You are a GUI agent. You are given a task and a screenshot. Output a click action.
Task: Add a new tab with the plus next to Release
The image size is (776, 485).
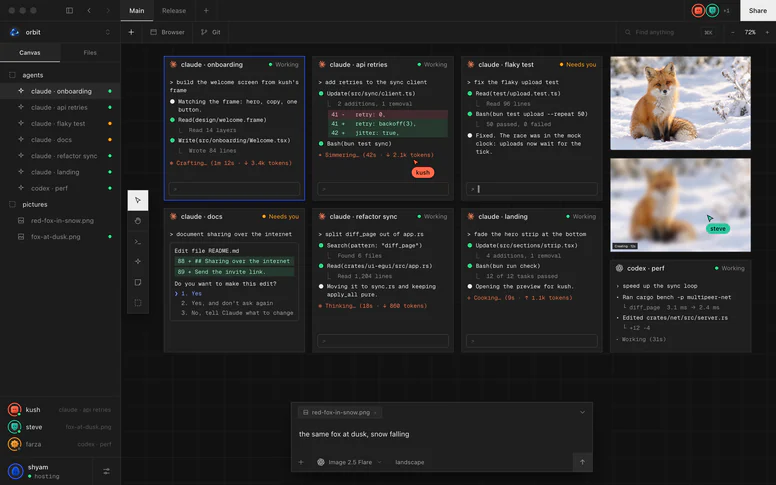[x=206, y=10]
